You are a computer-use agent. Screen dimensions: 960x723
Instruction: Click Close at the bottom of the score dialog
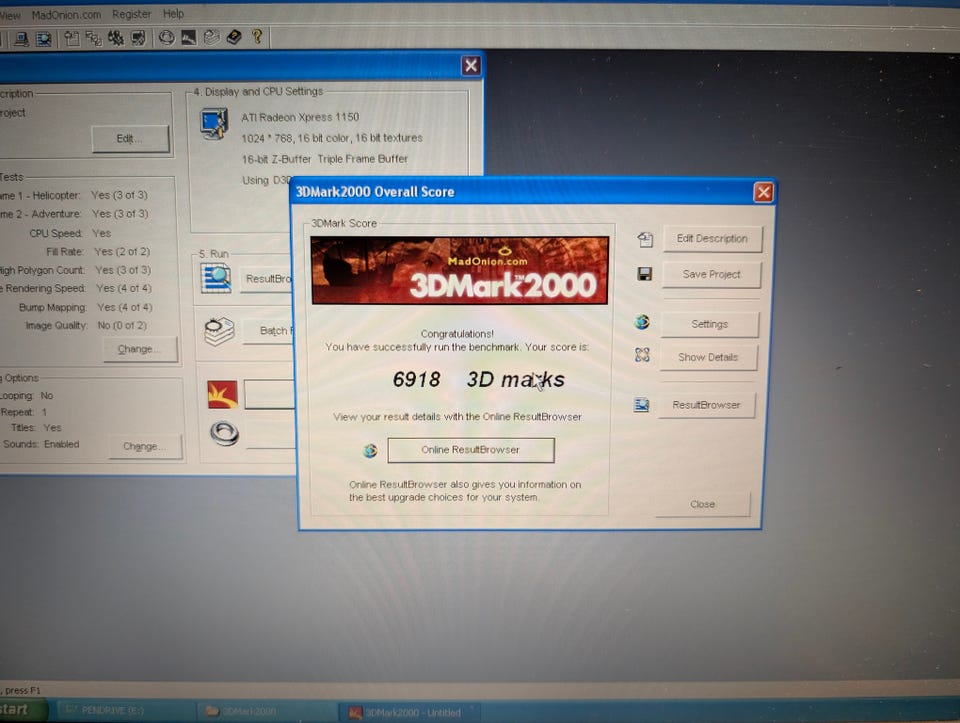point(702,504)
